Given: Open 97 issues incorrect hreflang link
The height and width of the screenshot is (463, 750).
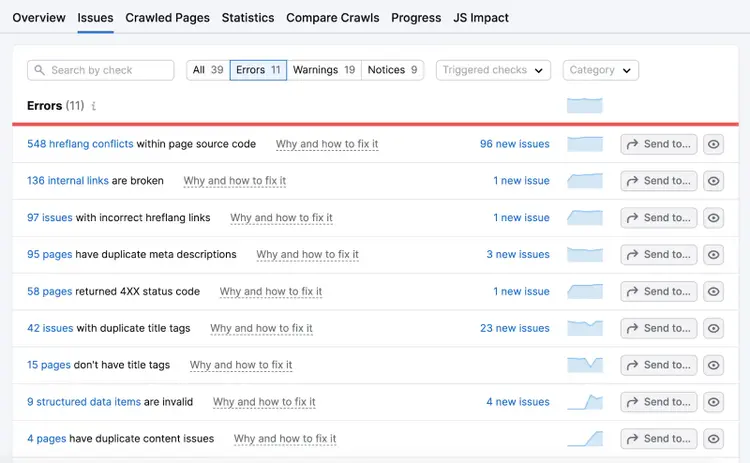Looking at the screenshot, I should pyautogui.click(x=50, y=218).
